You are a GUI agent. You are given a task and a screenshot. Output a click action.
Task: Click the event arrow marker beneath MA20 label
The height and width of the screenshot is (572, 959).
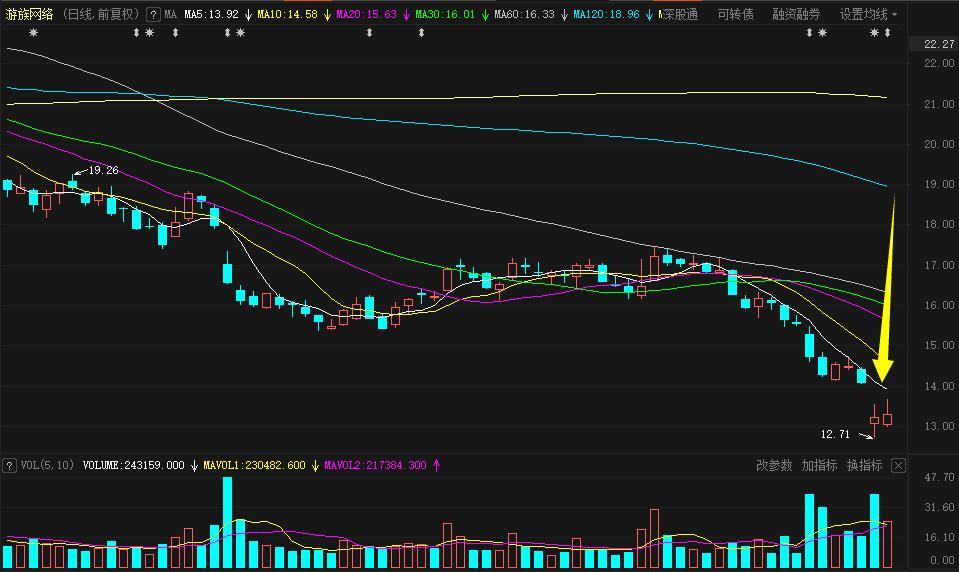[369, 32]
